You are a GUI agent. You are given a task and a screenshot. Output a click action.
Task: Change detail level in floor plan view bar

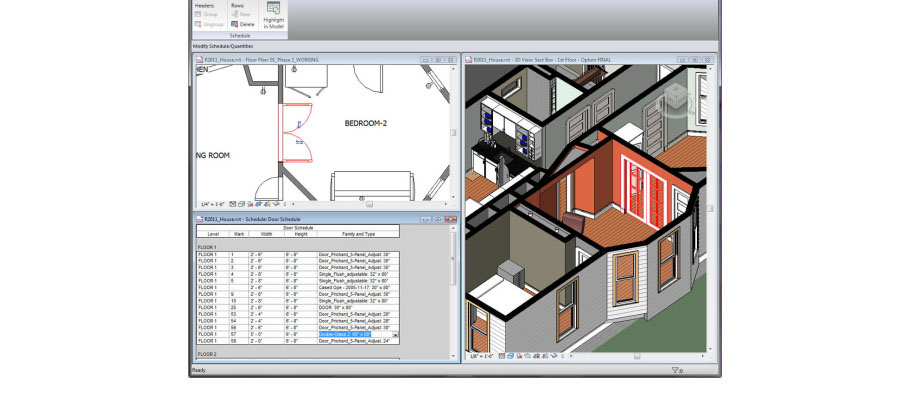click(x=233, y=204)
